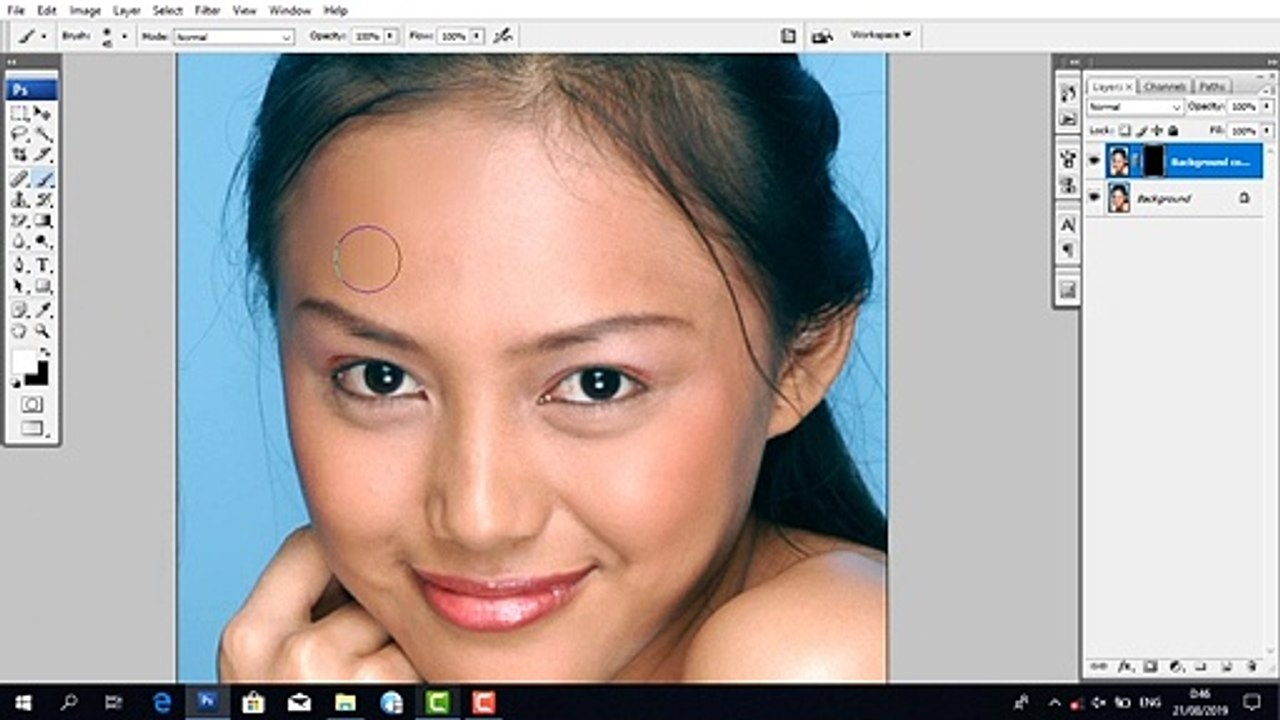This screenshot has height=720, width=1280.
Task: Open the File menu
Action: (16, 10)
